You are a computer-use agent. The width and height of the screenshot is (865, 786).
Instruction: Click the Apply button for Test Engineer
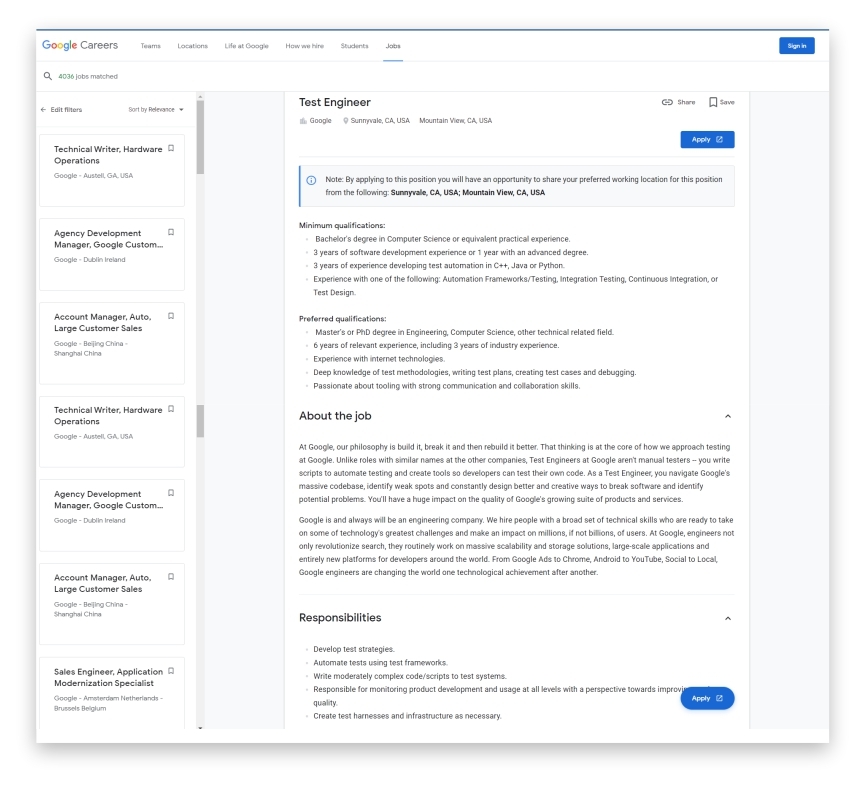(706, 139)
